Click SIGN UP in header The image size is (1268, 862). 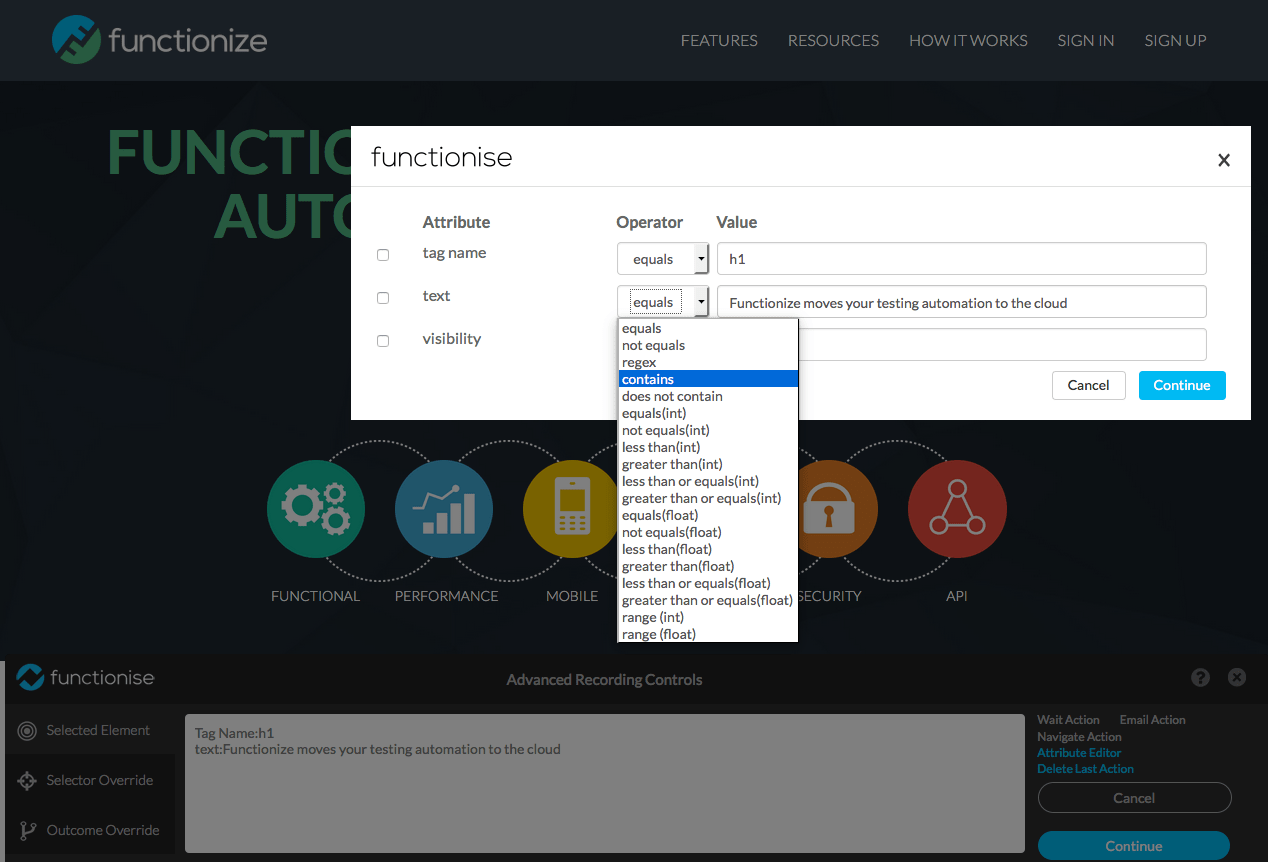tap(1175, 41)
